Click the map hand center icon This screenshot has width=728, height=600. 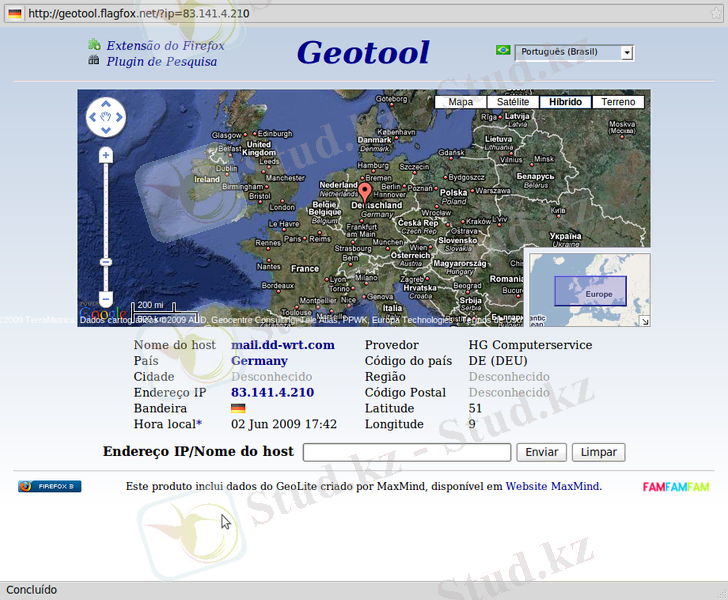coord(106,117)
